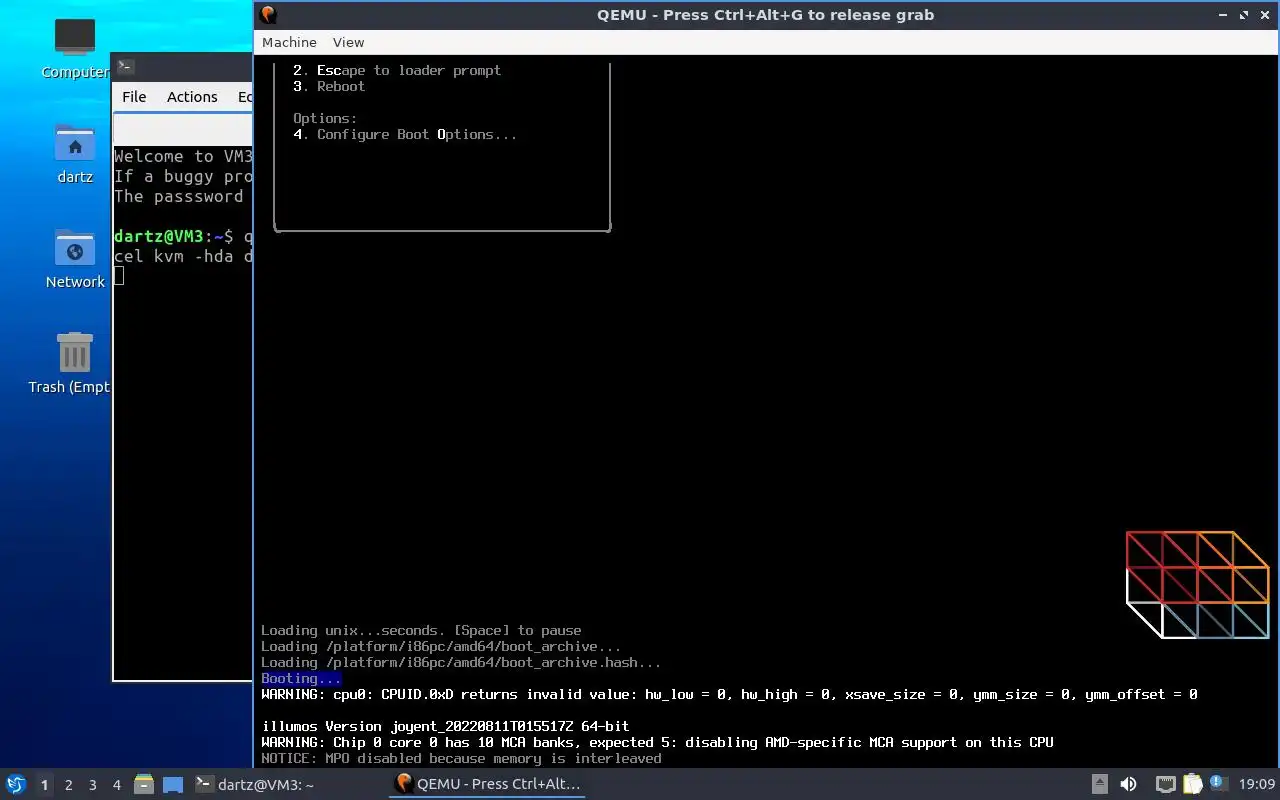This screenshot has height=800, width=1280.
Task: Switch to workspace 3 in pager
Action: pyautogui.click(x=92, y=785)
